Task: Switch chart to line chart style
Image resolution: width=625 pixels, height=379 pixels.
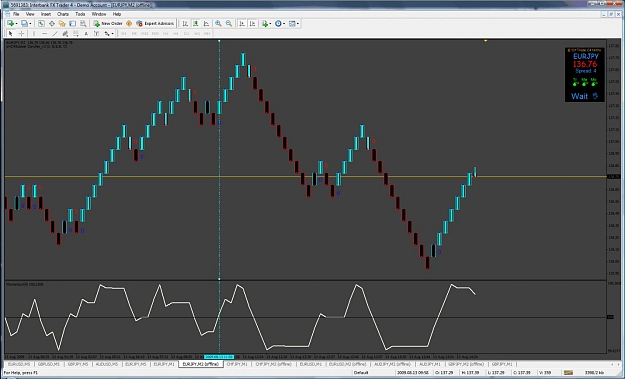Action: (206, 24)
